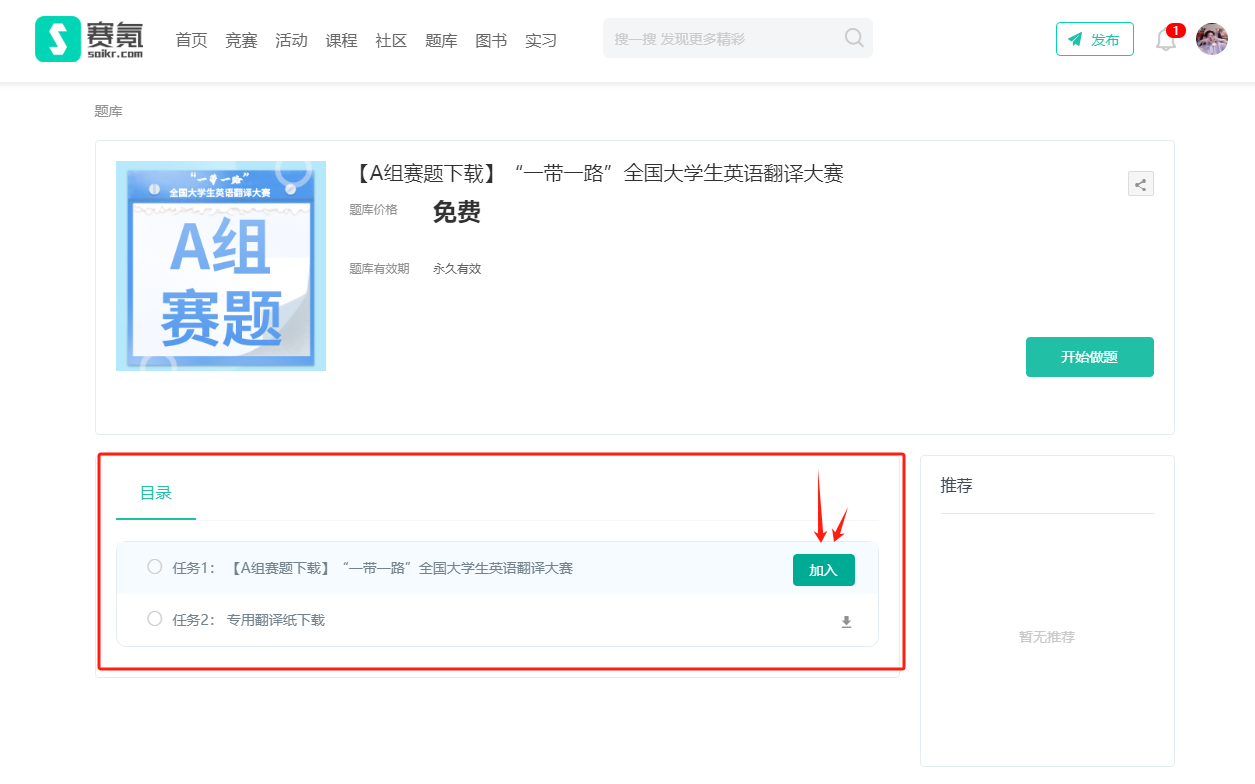Open the 竞赛 nav item

coord(241,40)
